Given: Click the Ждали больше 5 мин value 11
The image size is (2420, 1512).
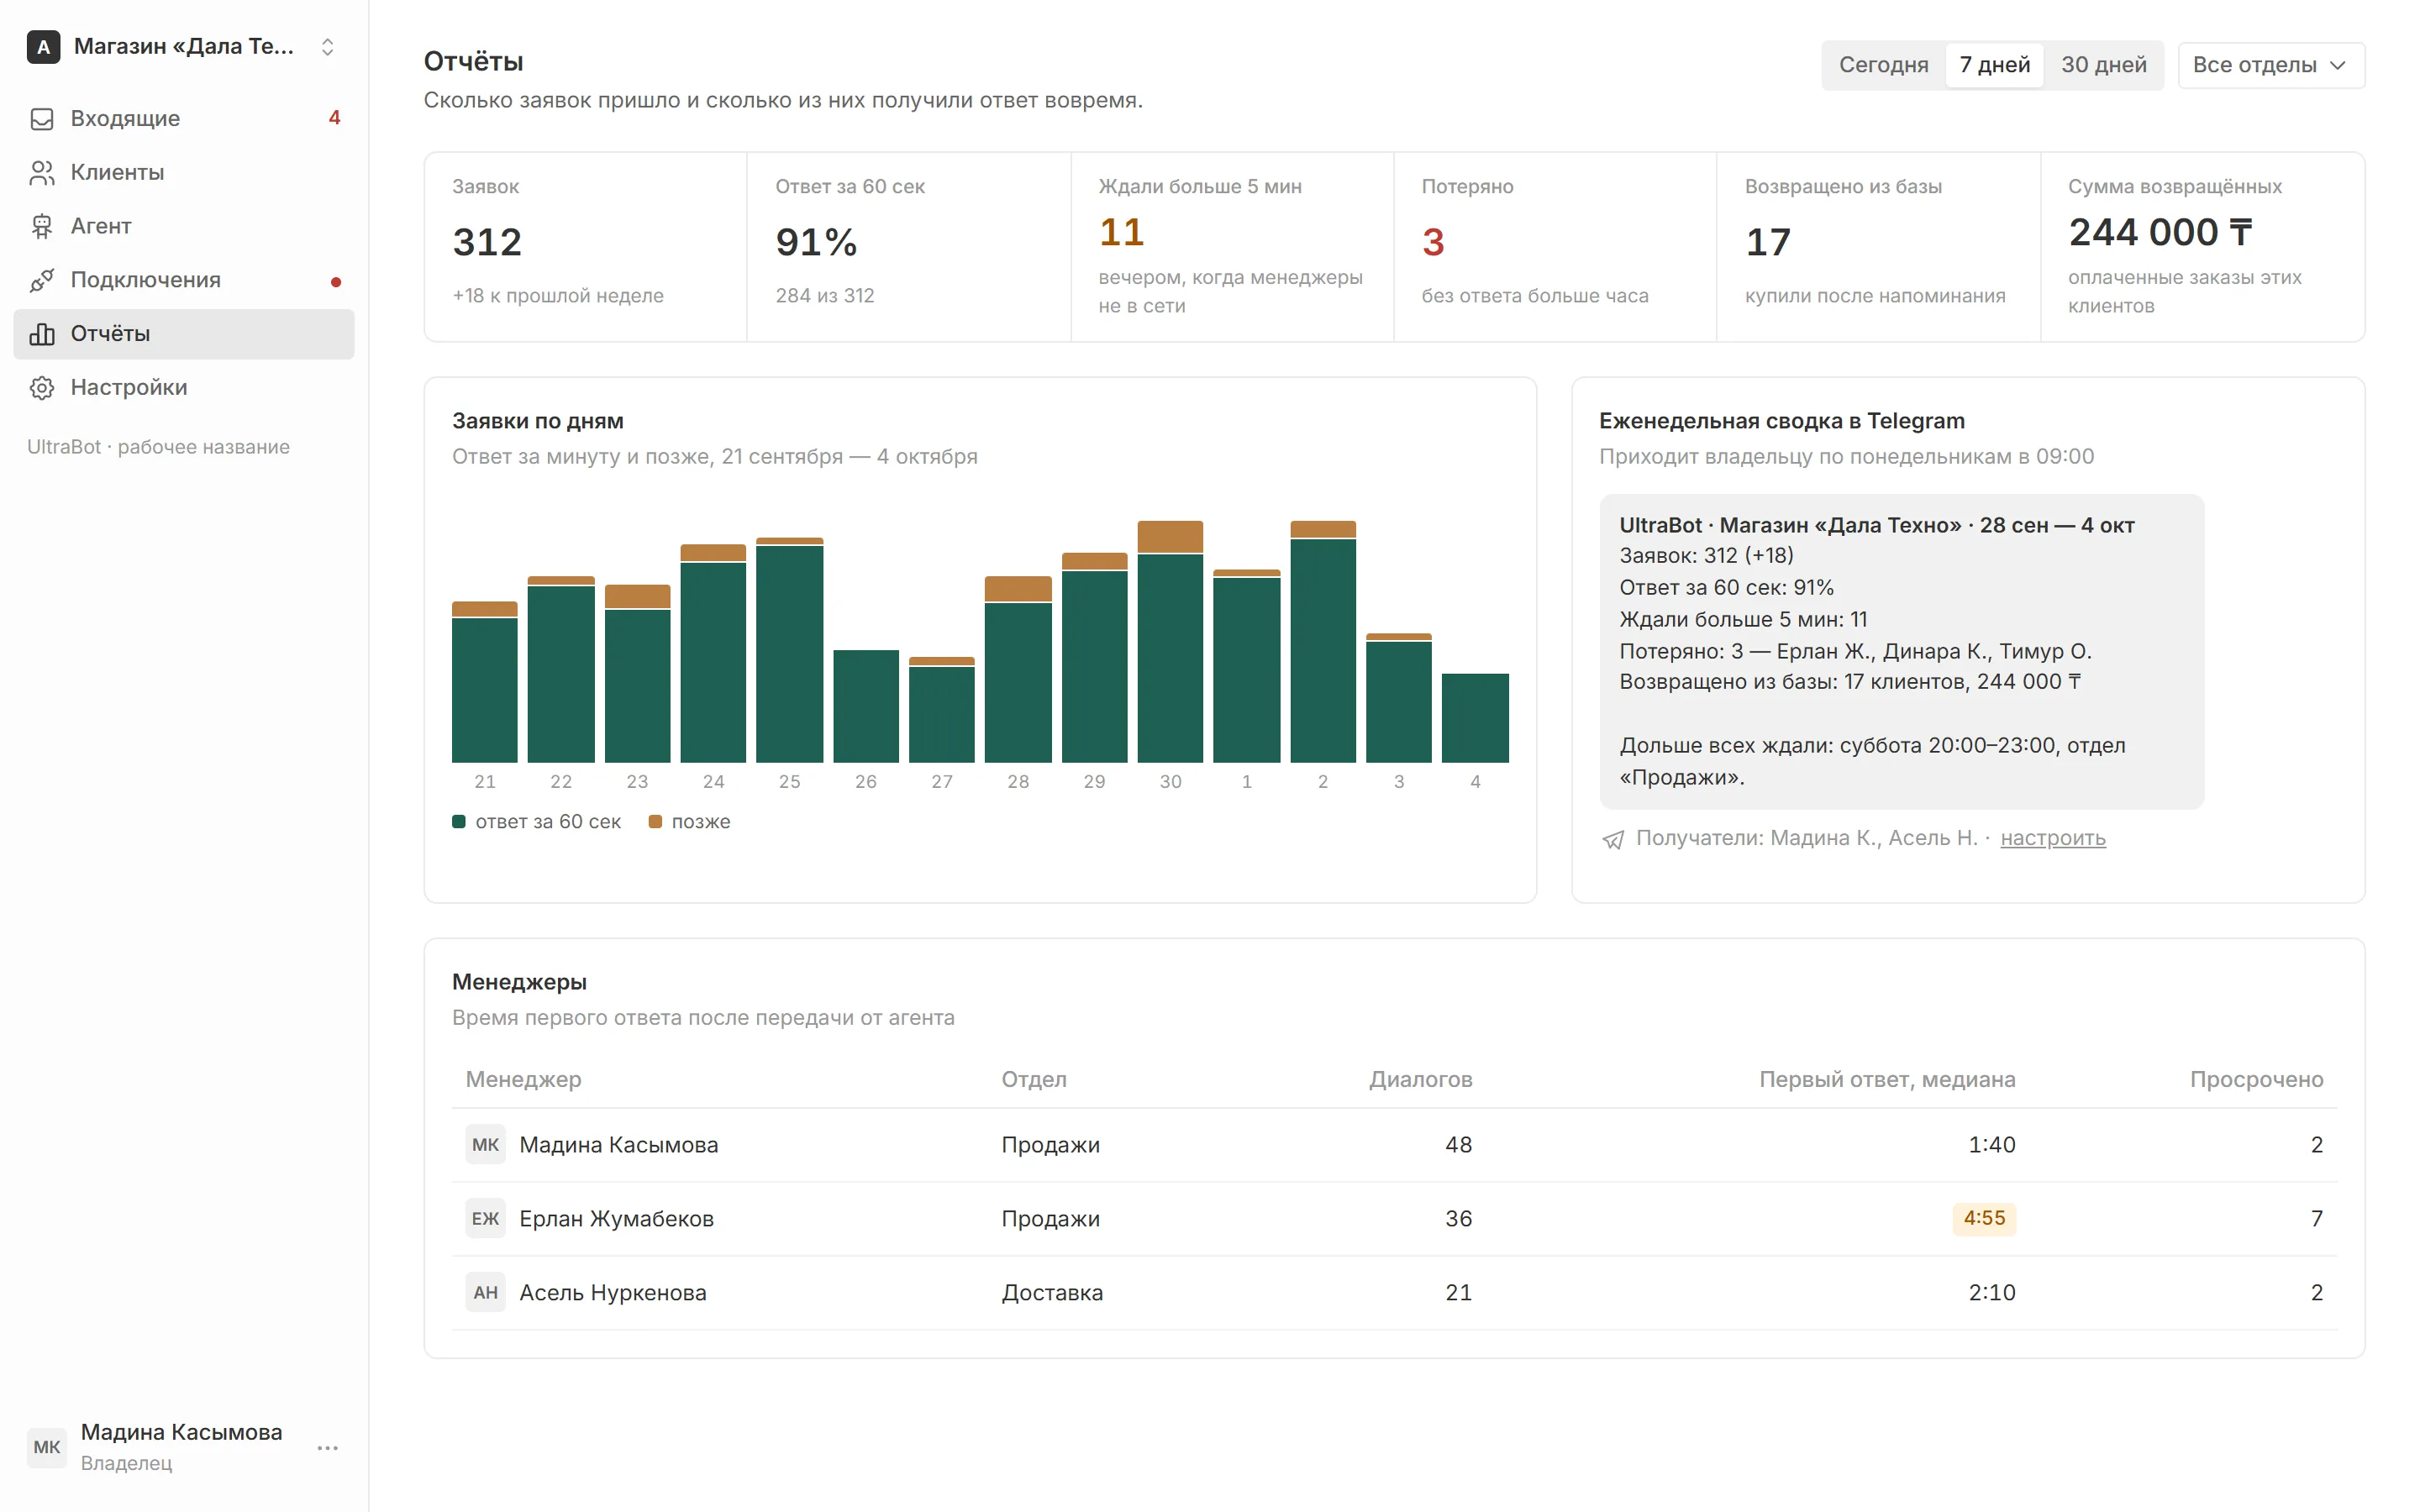Looking at the screenshot, I should point(1121,233).
